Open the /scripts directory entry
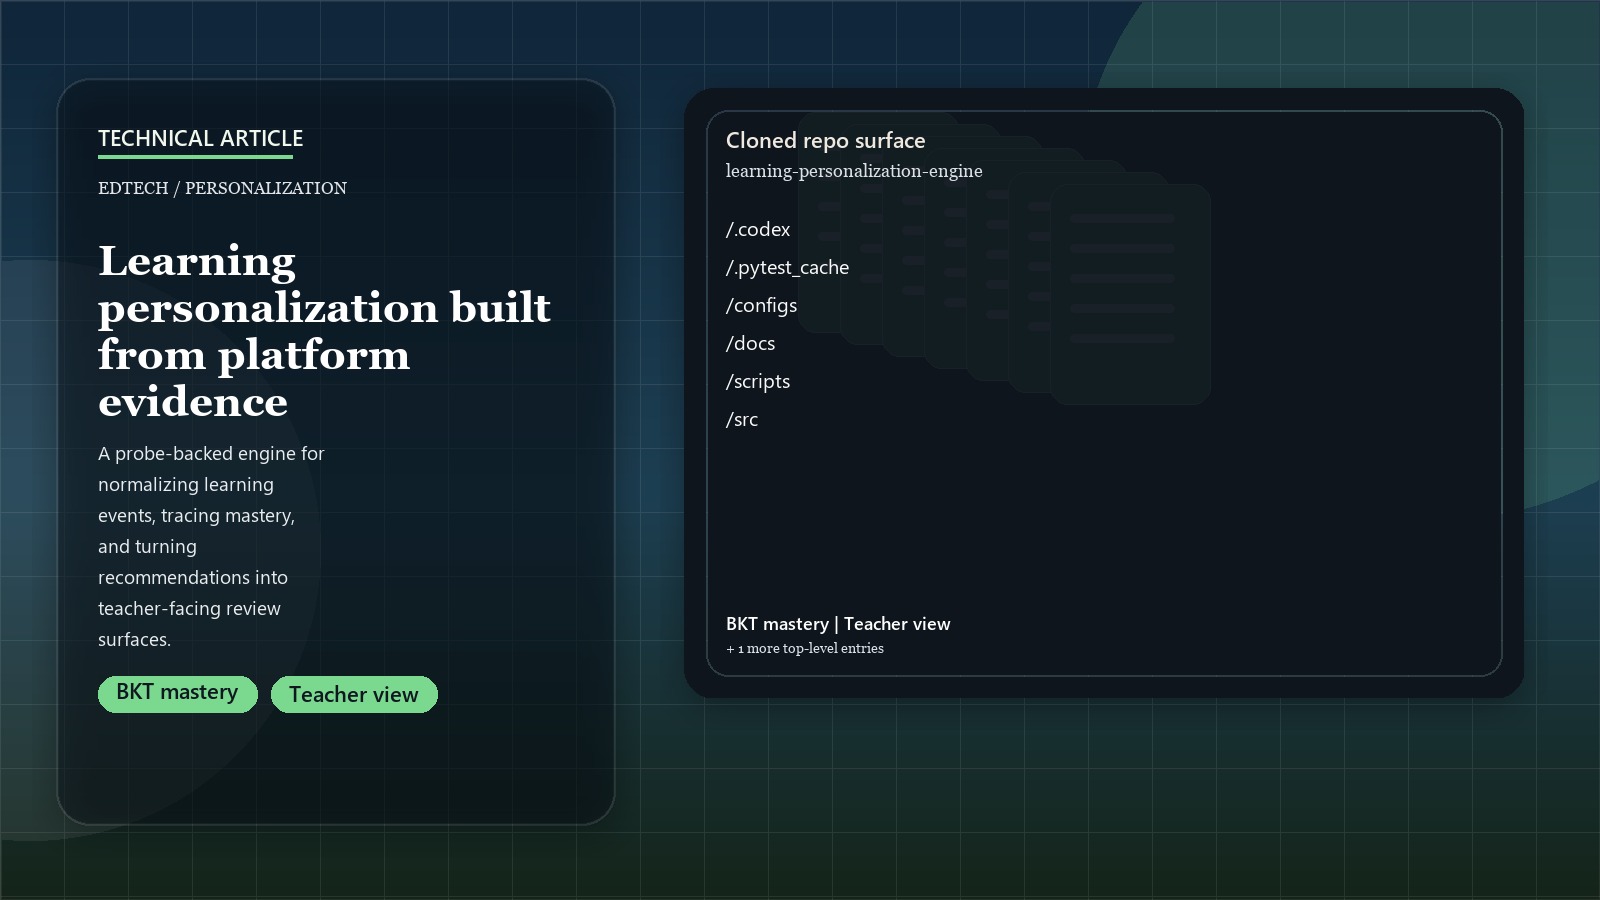 click(x=758, y=381)
